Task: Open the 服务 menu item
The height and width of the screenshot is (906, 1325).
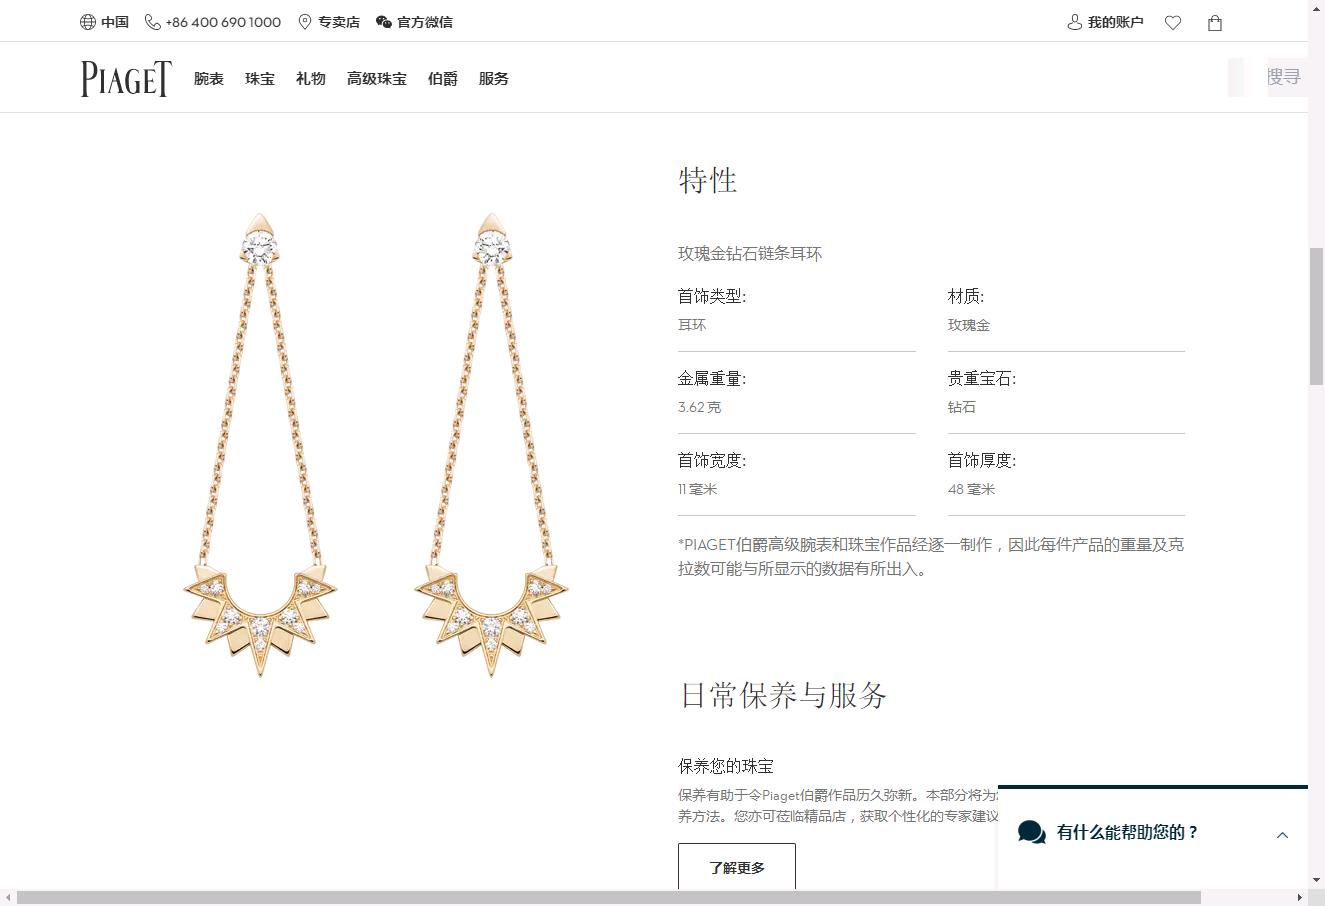Action: coord(494,79)
